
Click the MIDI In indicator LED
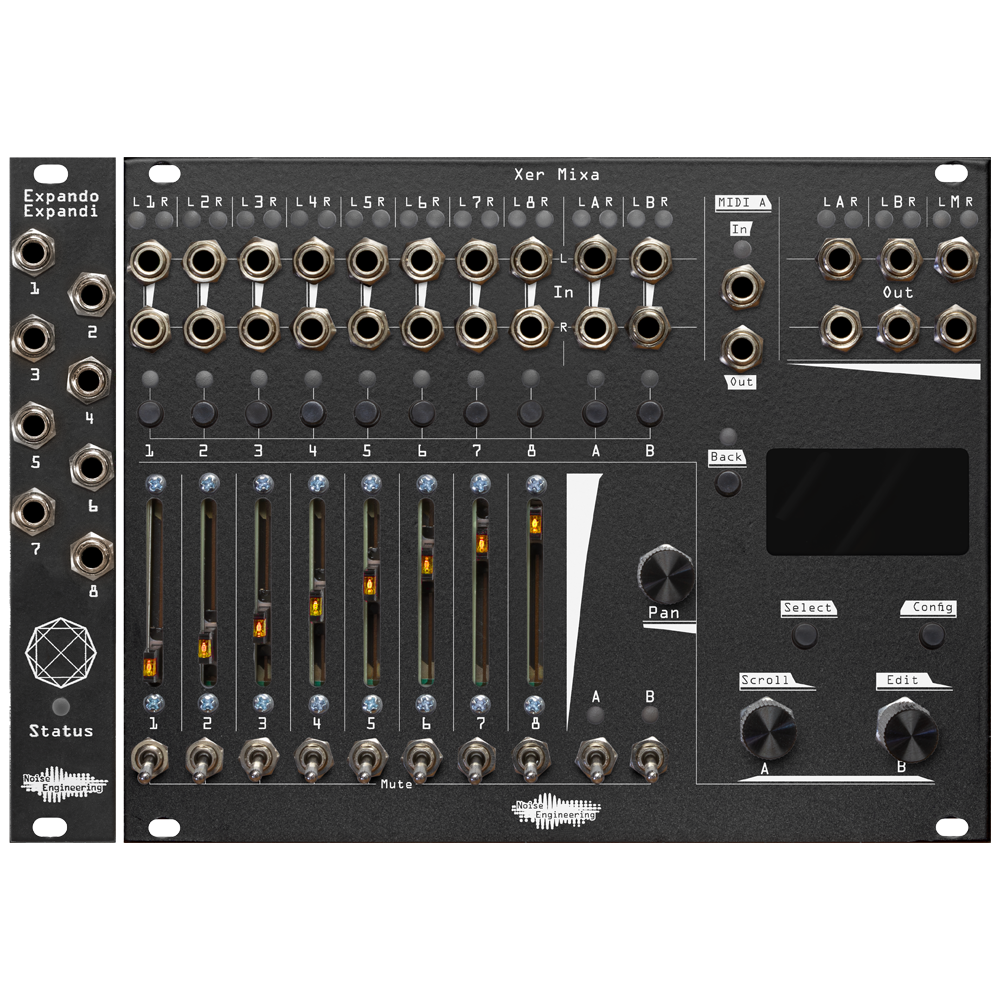point(742,249)
